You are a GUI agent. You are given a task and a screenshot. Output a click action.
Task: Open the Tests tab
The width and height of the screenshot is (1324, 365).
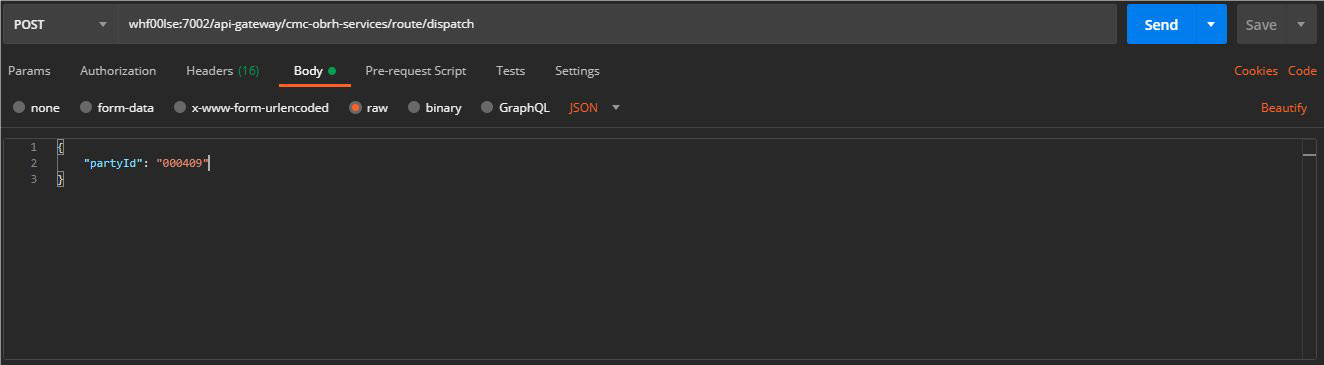510,71
